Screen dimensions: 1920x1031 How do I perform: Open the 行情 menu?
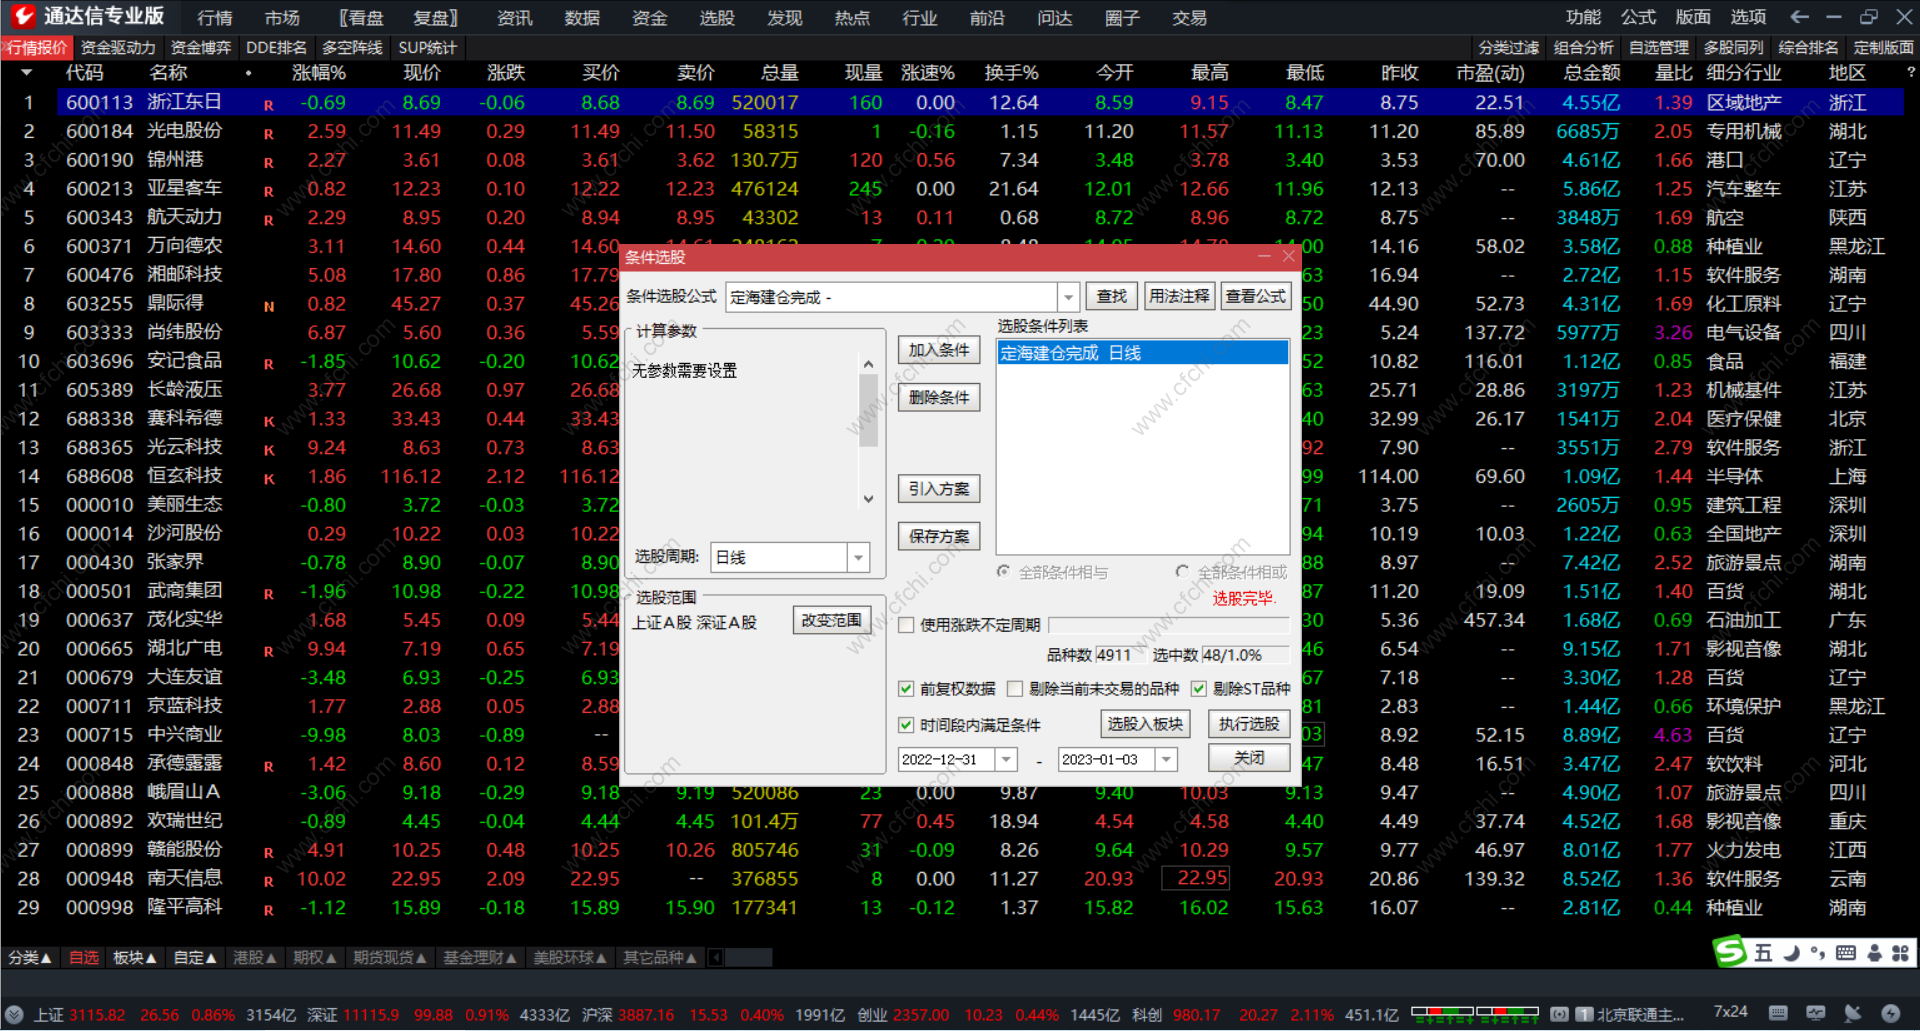[214, 17]
